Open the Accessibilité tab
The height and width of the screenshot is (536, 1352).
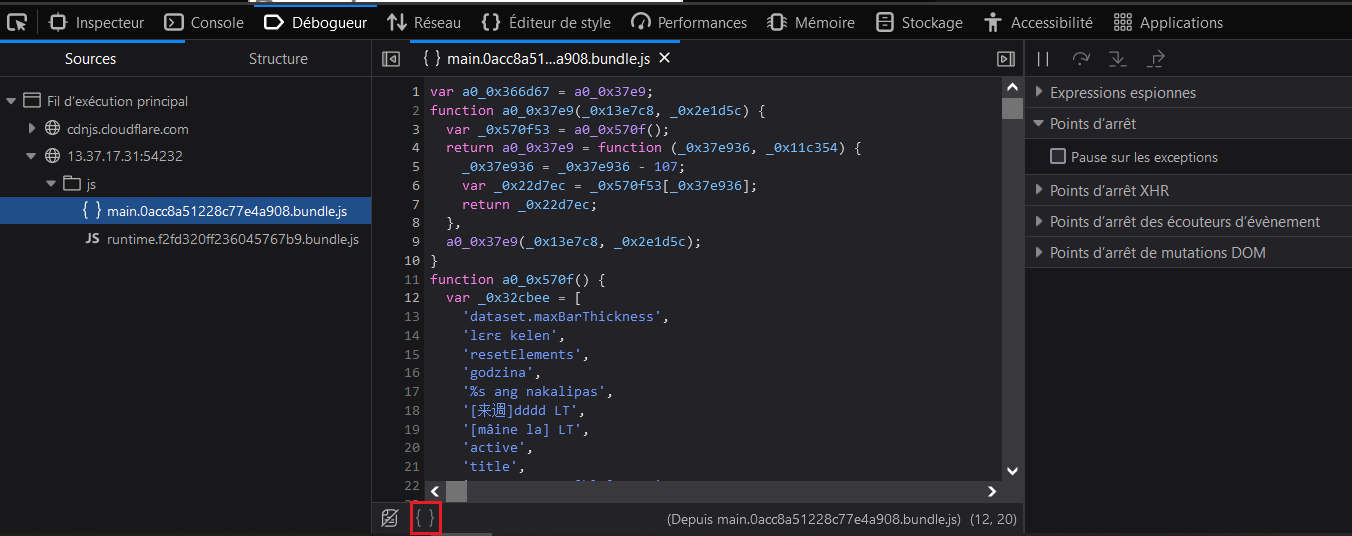(x=1038, y=22)
